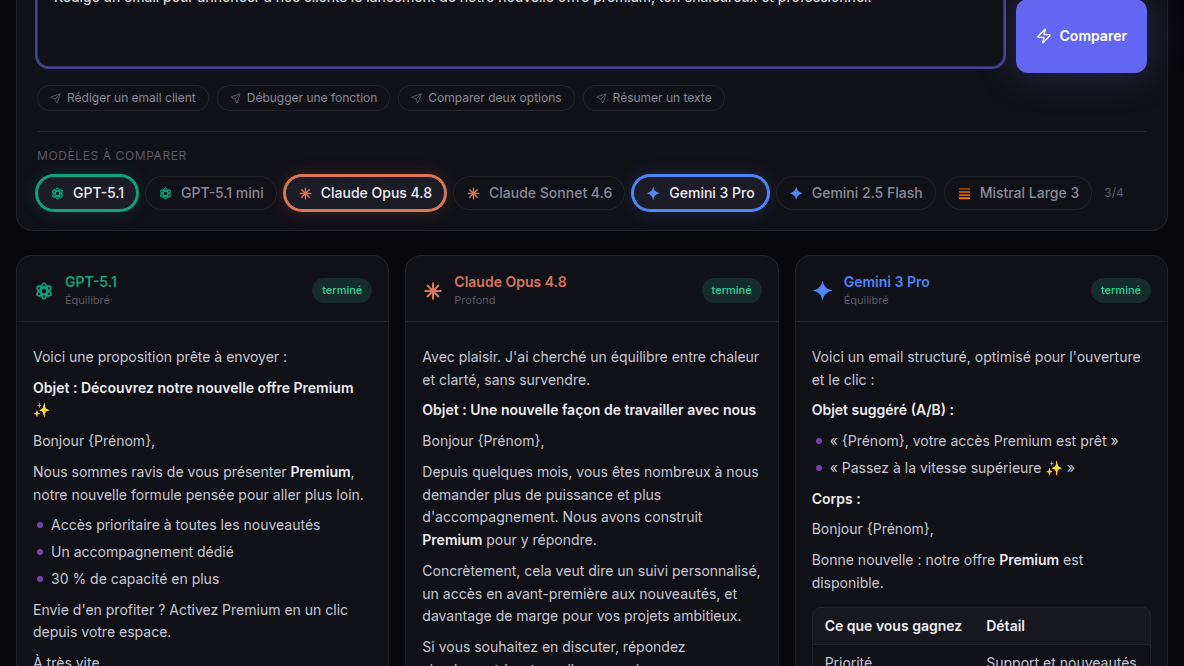The height and width of the screenshot is (666, 1184).
Task: Click send icon on 'Rédiger un email client'
Action: [x=55, y=98]
